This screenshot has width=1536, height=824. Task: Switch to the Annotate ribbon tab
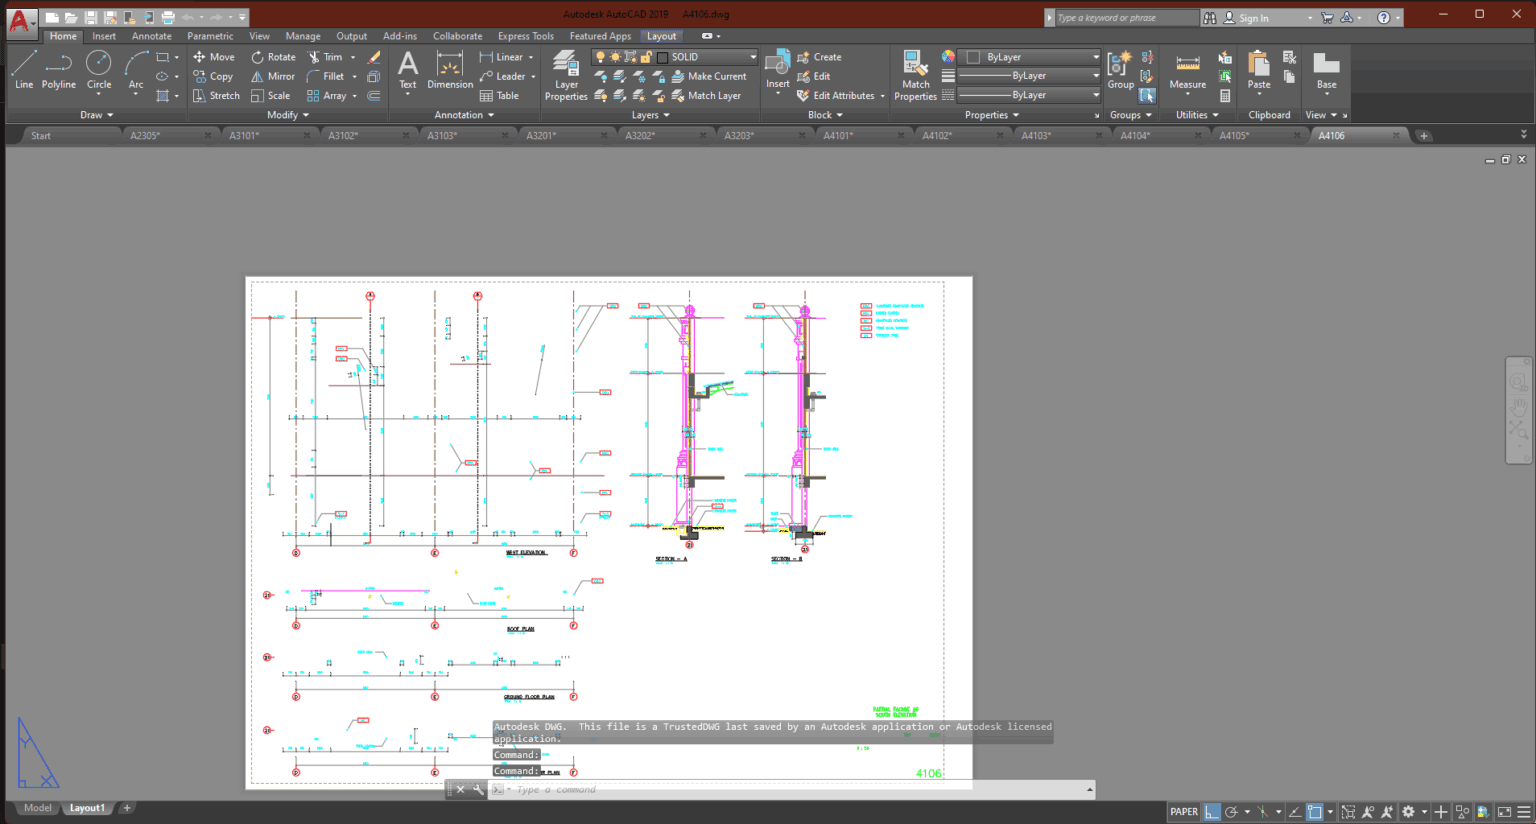151,36
